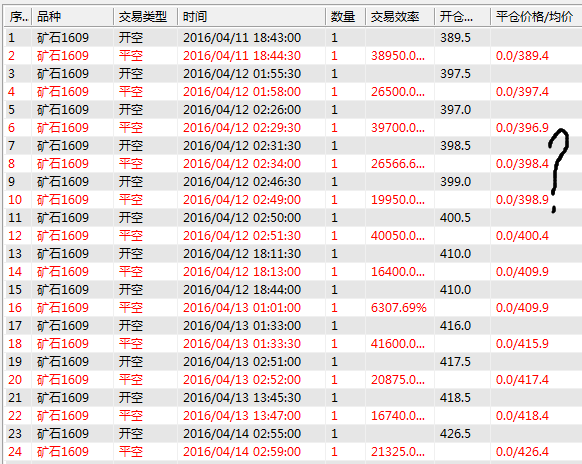Click 矿石1609 in row 1
This screenshot has width=582, height=464.
pos(63,37)
